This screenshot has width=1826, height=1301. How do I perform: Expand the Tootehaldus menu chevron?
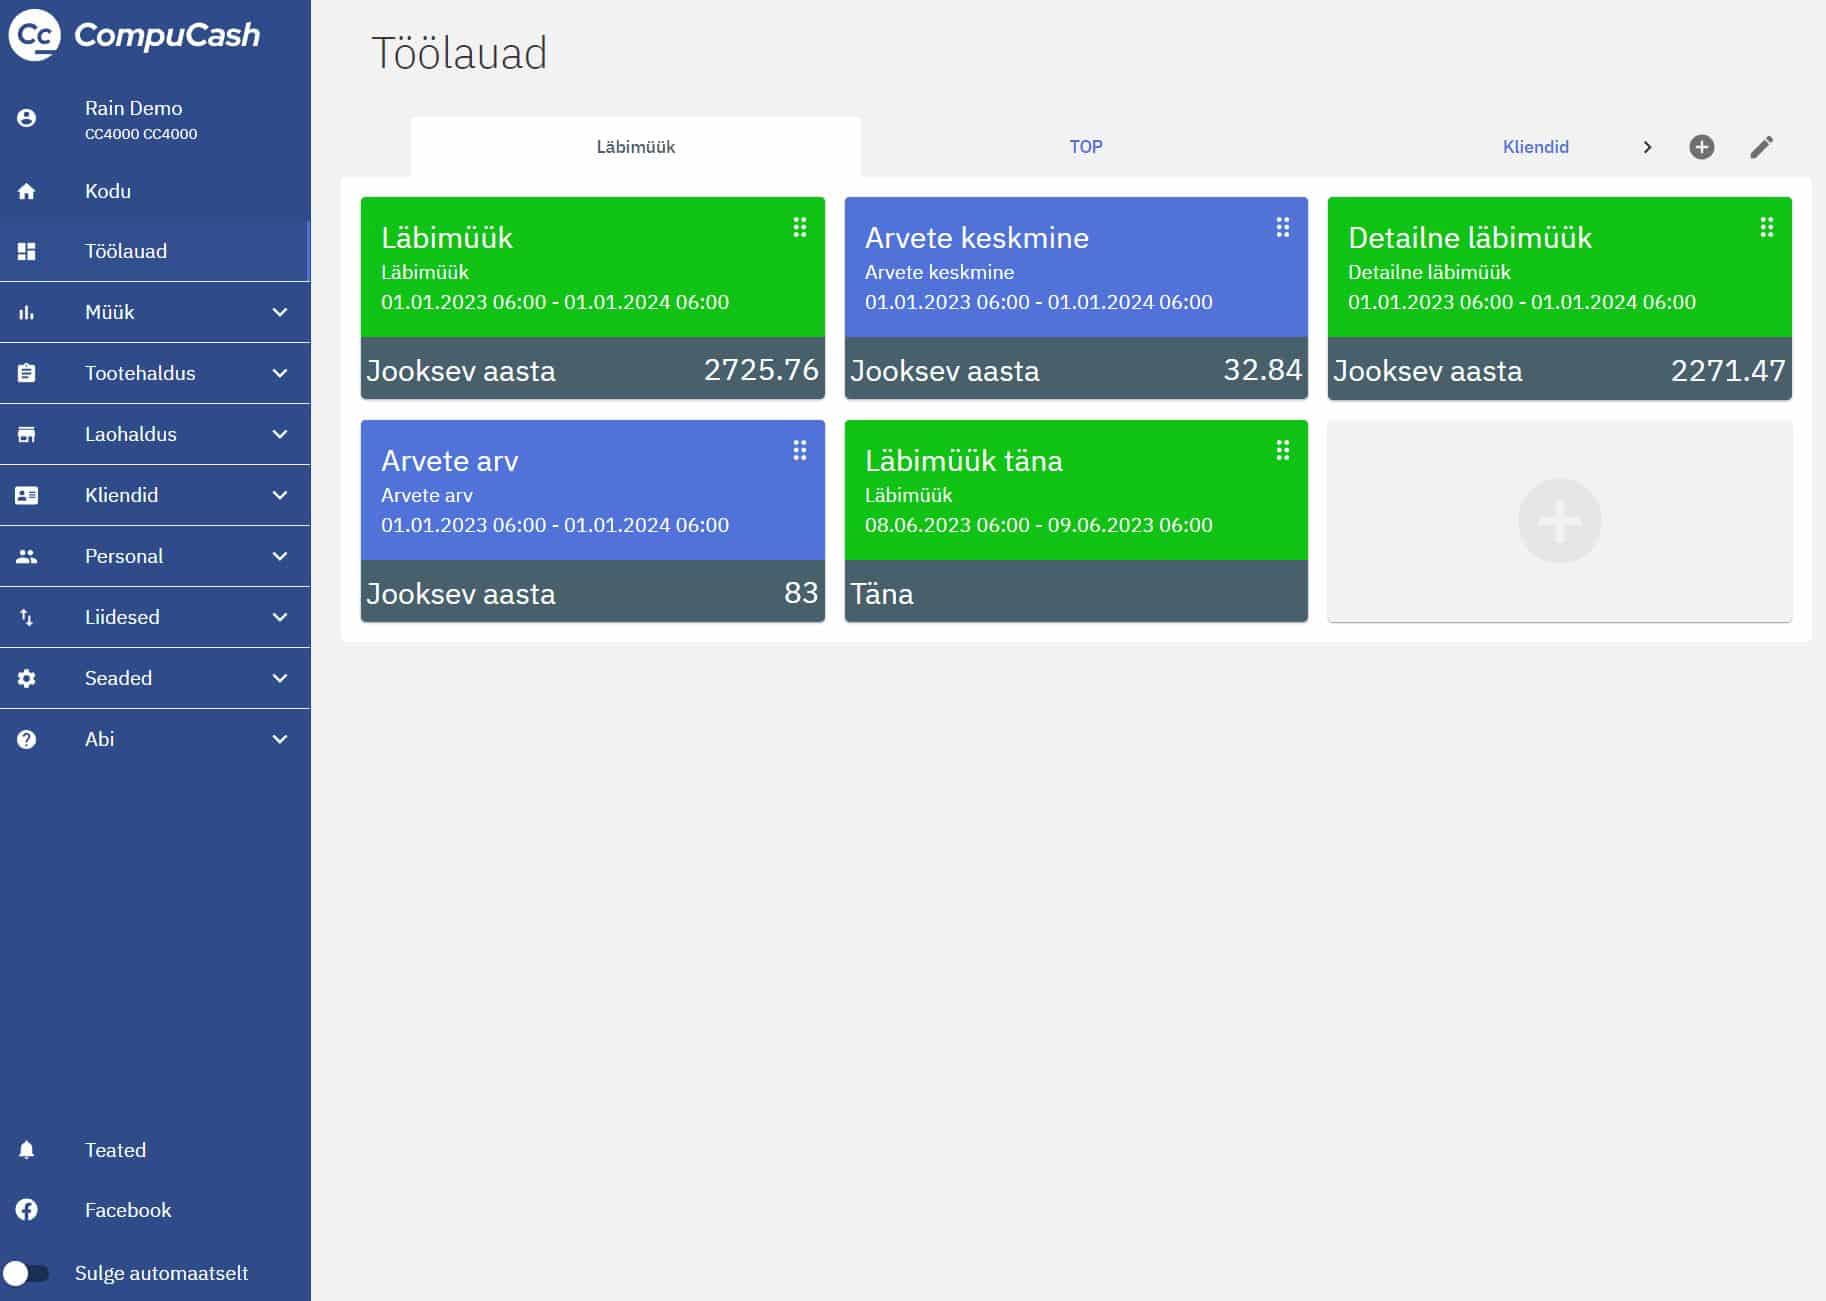[x=280, y=373]
